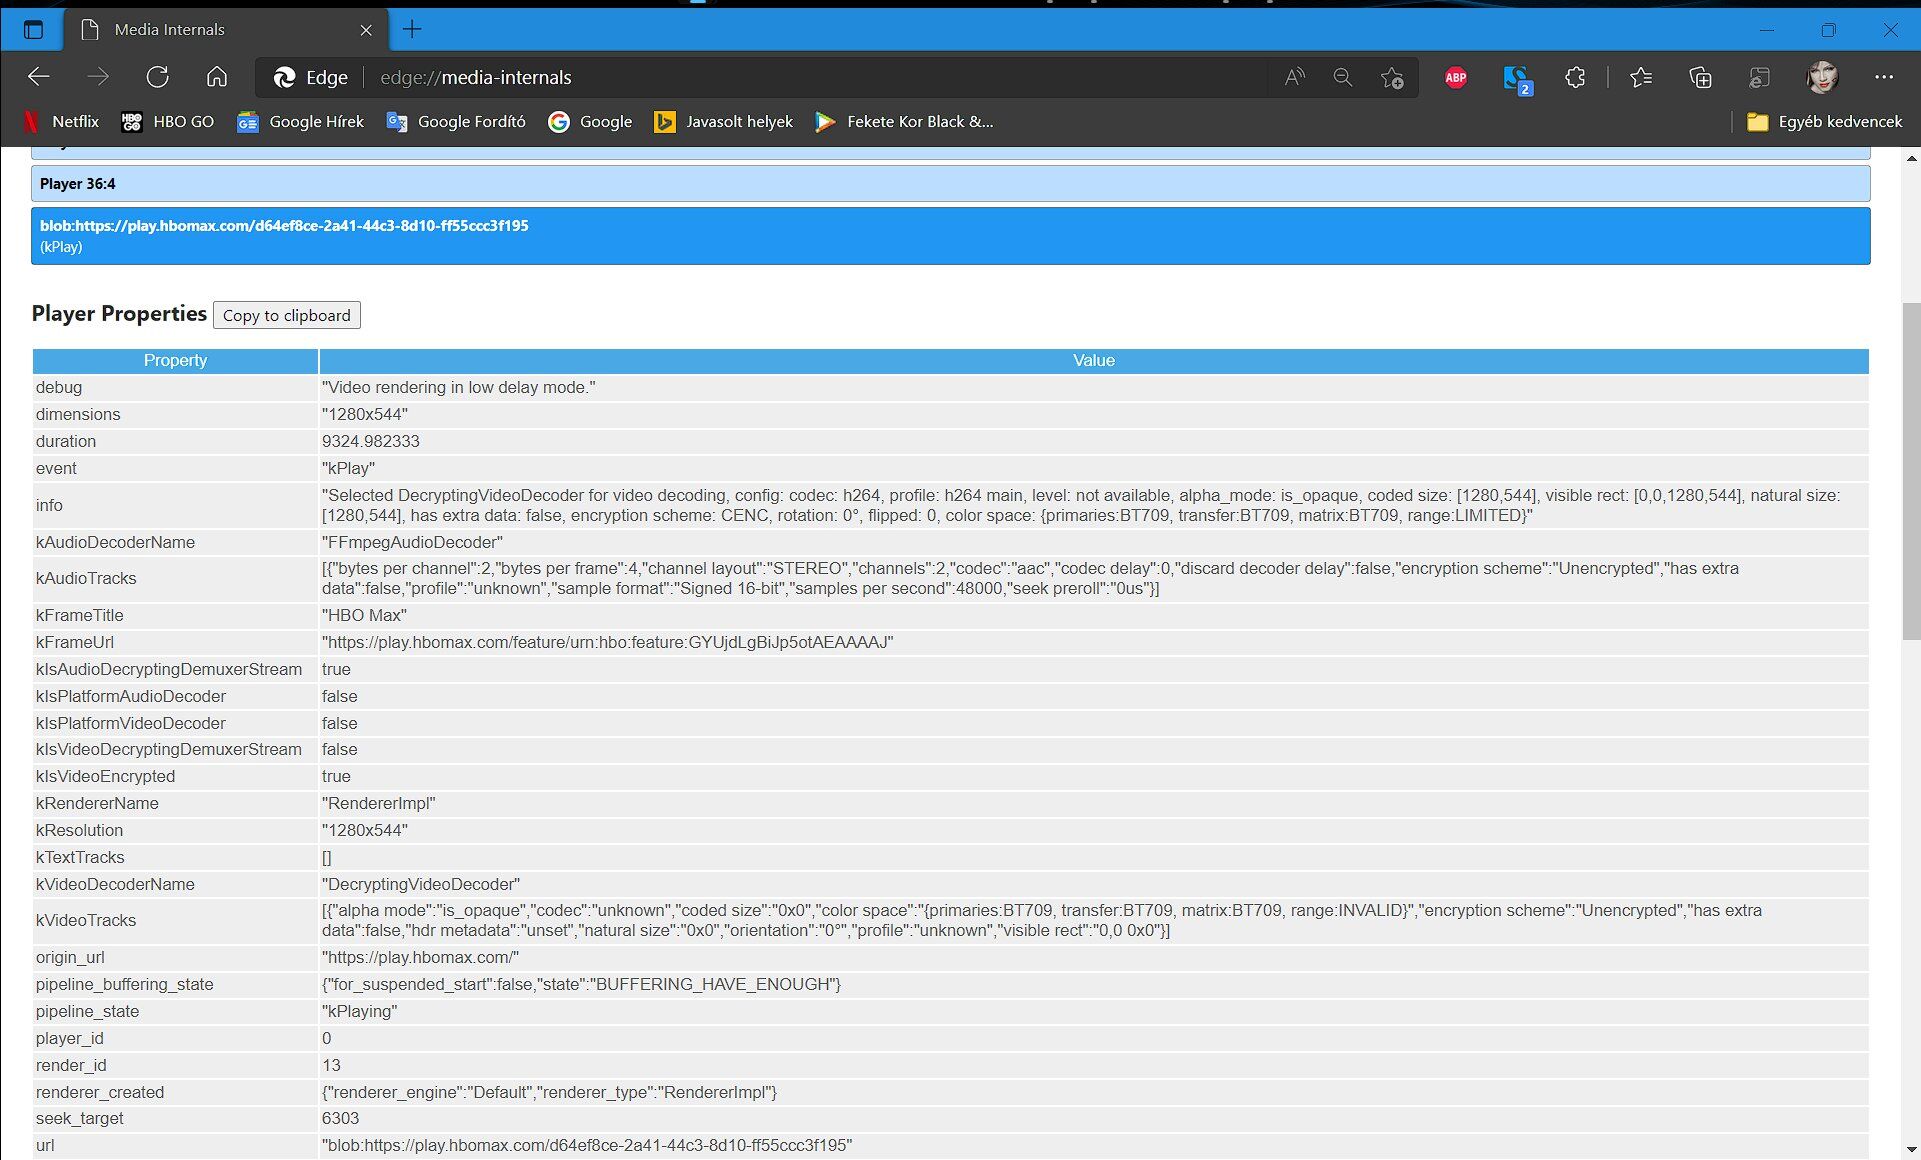The width and height of the screenshot is (1921, 1160).
Task: Open the Collections panel
Action: click(1700, 77)
